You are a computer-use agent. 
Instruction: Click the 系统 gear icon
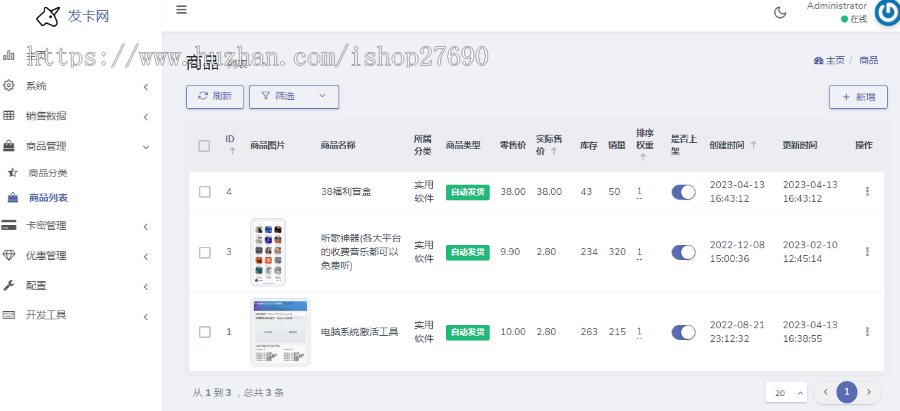tap(9, 86)
